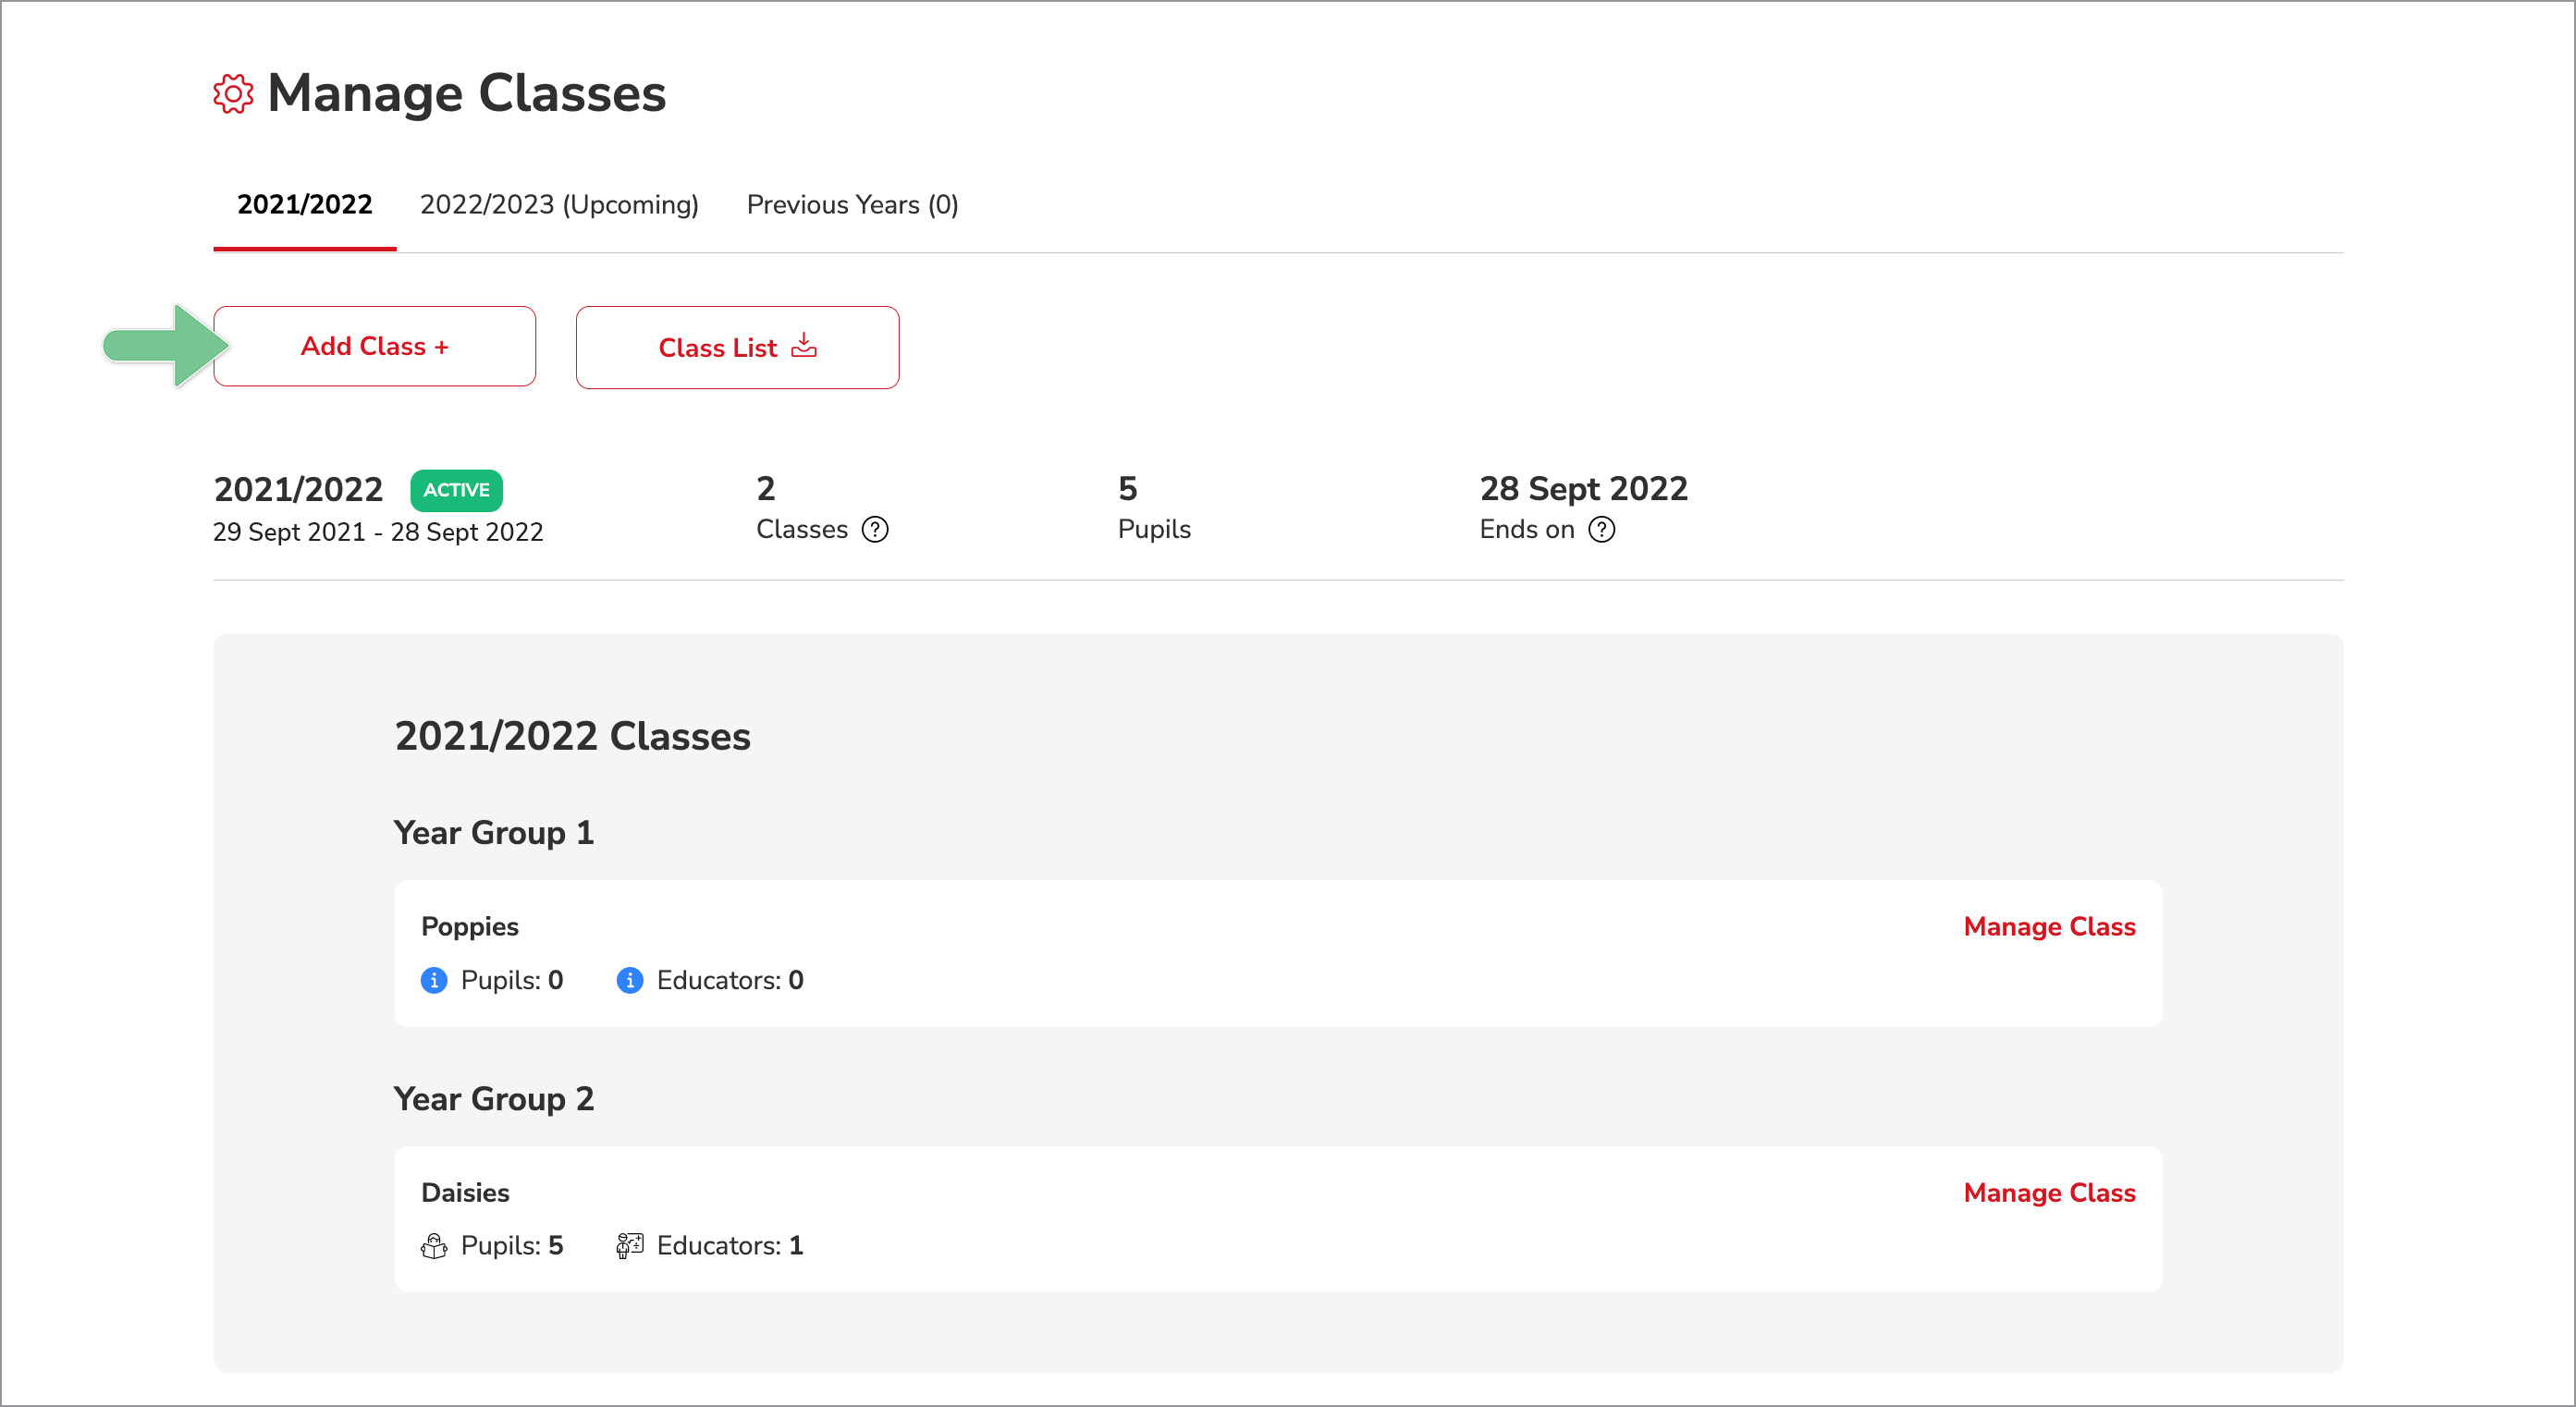Switch to the 2022/2023 Upcoming tab
Image resolution: width=2576 pixels, height=1407 pixels.
pos(559,205)
